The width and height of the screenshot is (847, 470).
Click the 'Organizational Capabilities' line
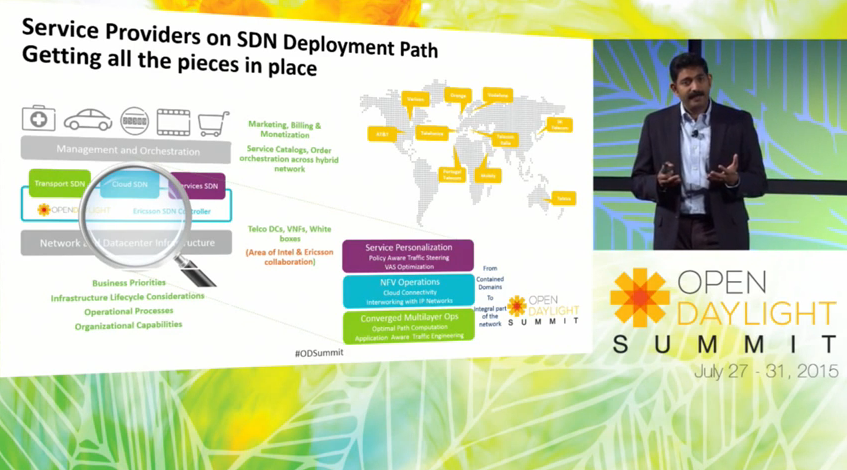129,326
